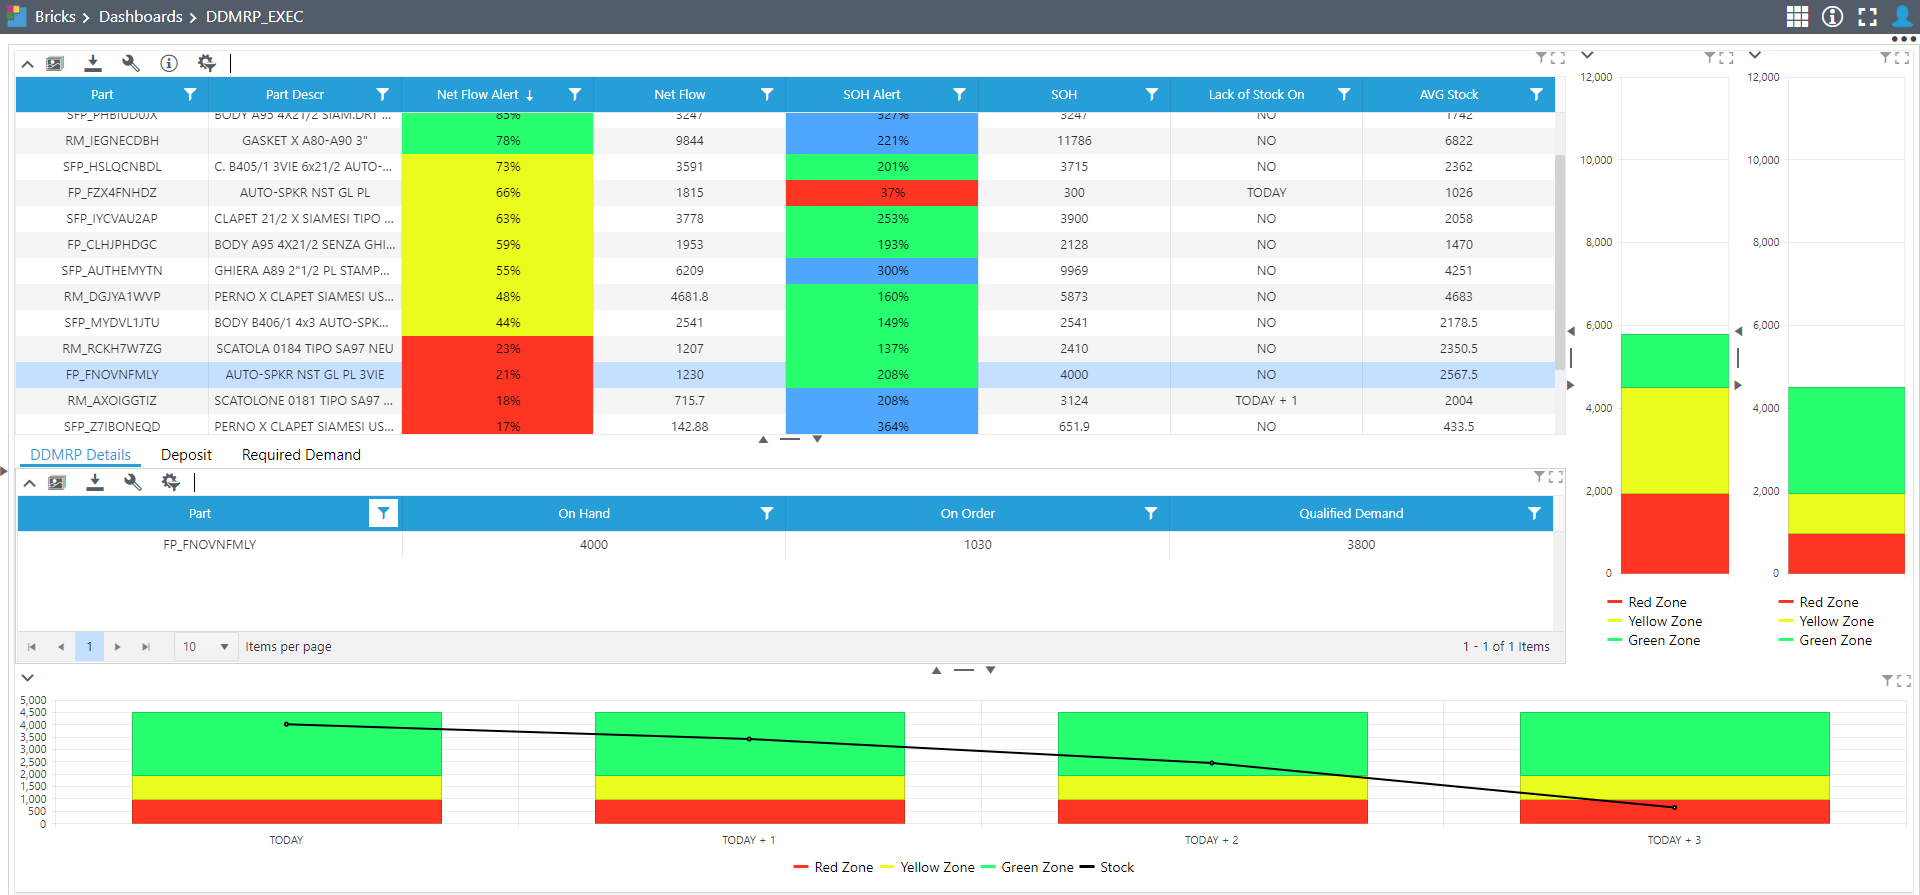Viewport: 1920px width, 895px height.
Task: Open the apps grid icon in header
Action: click(x=1797, y=17)
